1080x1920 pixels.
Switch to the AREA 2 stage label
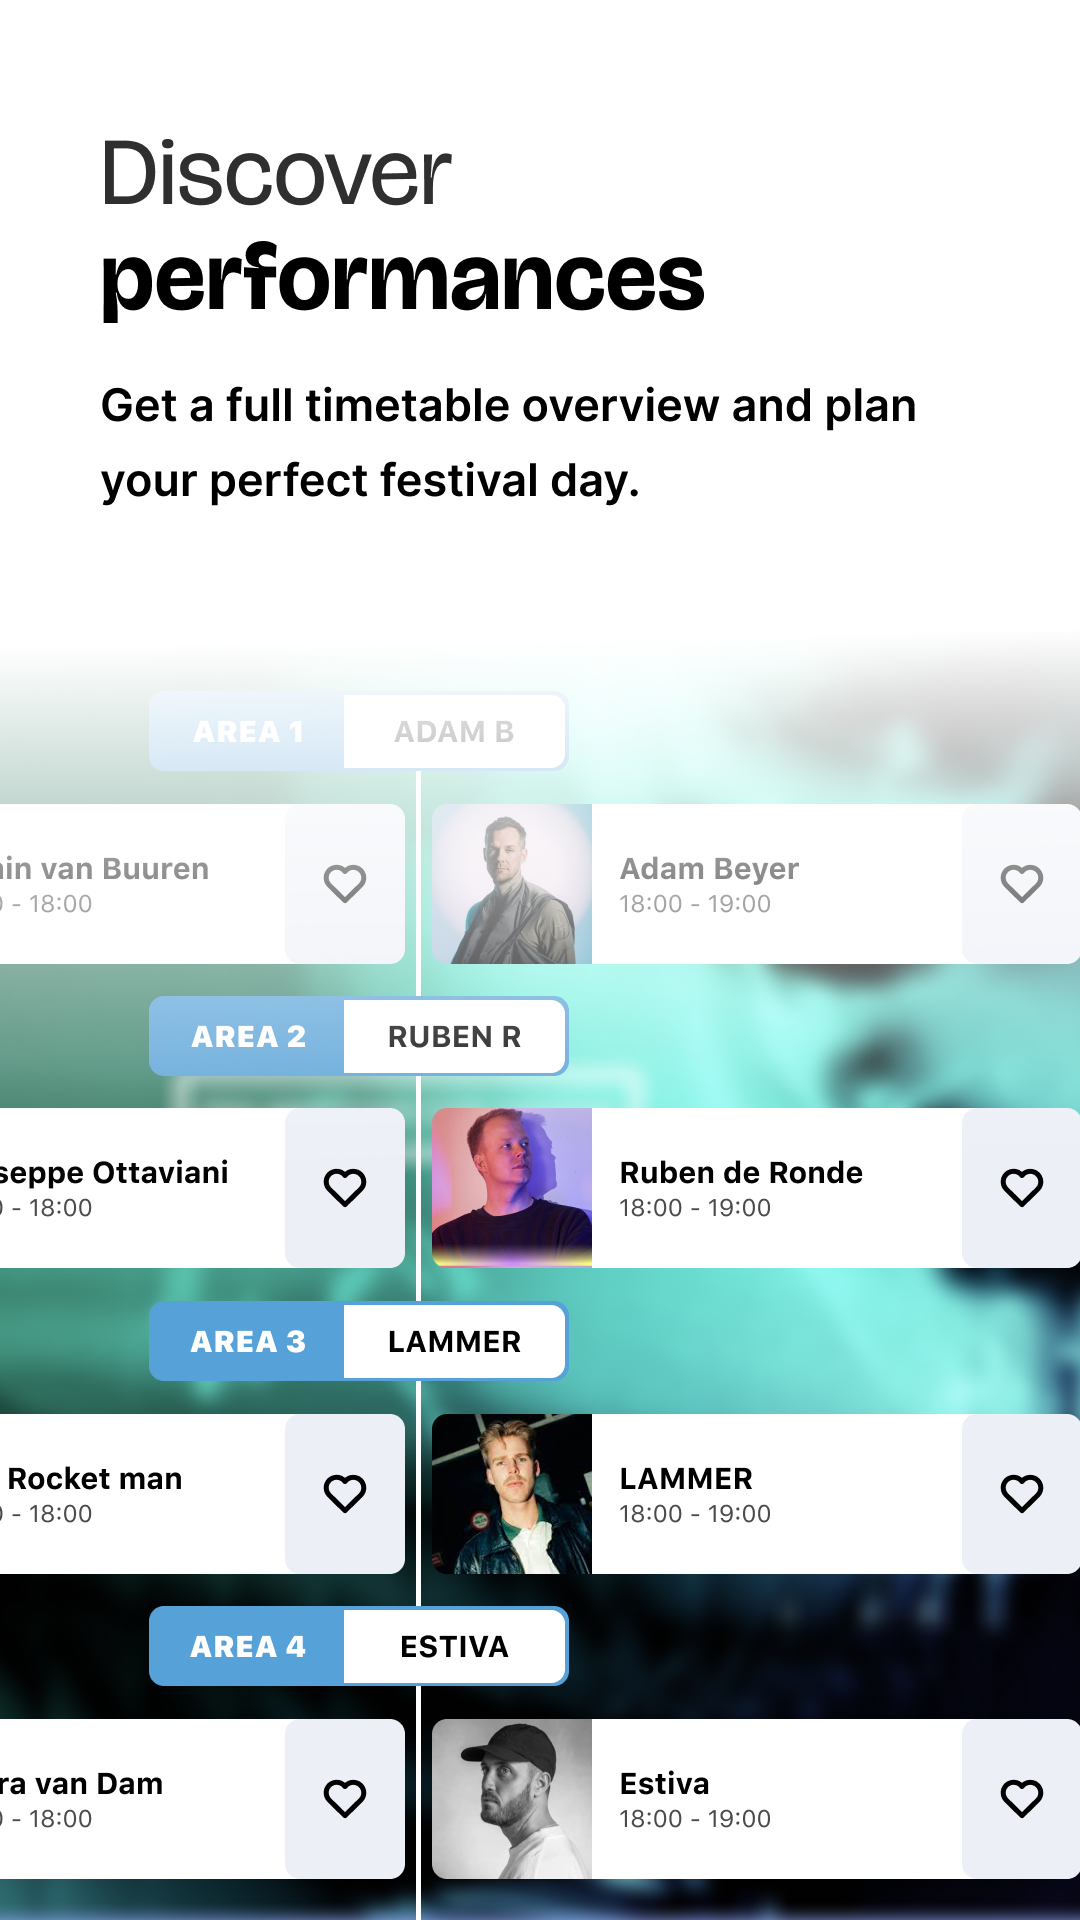tap(248, 1037)
